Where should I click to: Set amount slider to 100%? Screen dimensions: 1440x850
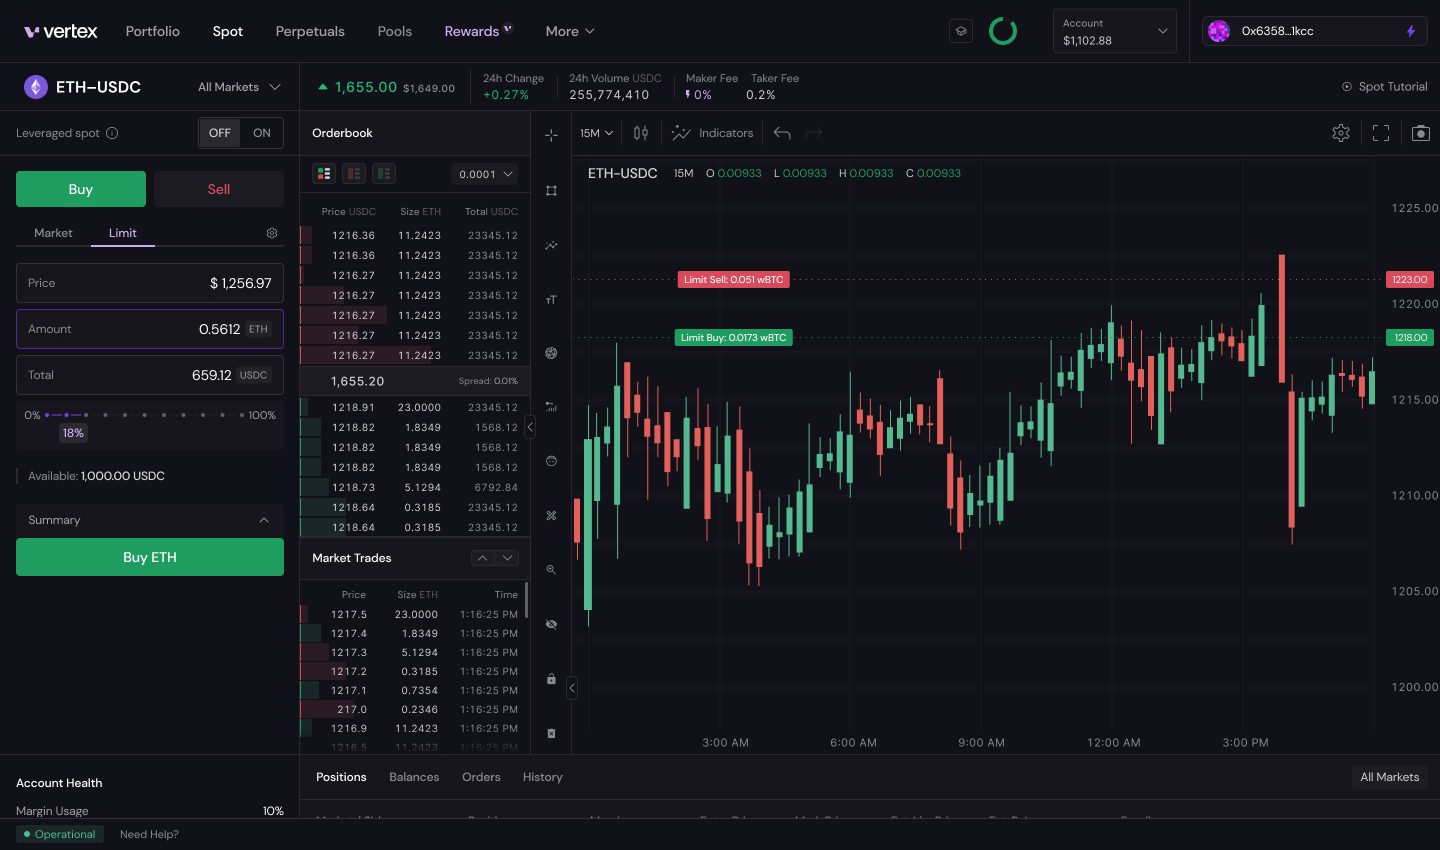[x=242, y=414]
